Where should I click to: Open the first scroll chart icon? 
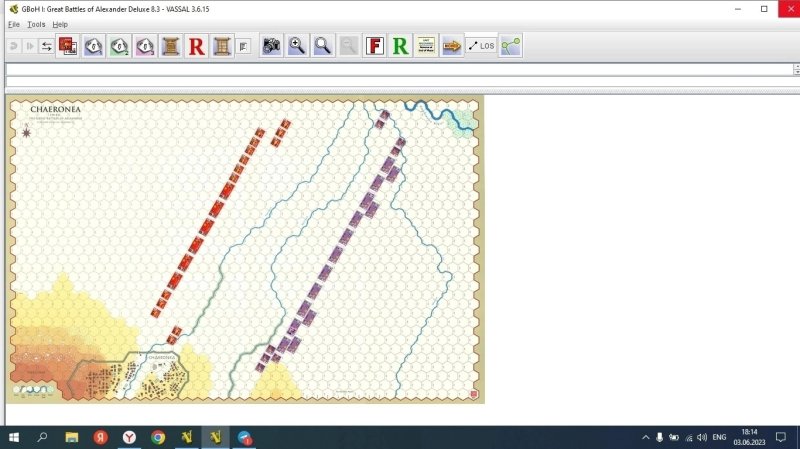170,46
